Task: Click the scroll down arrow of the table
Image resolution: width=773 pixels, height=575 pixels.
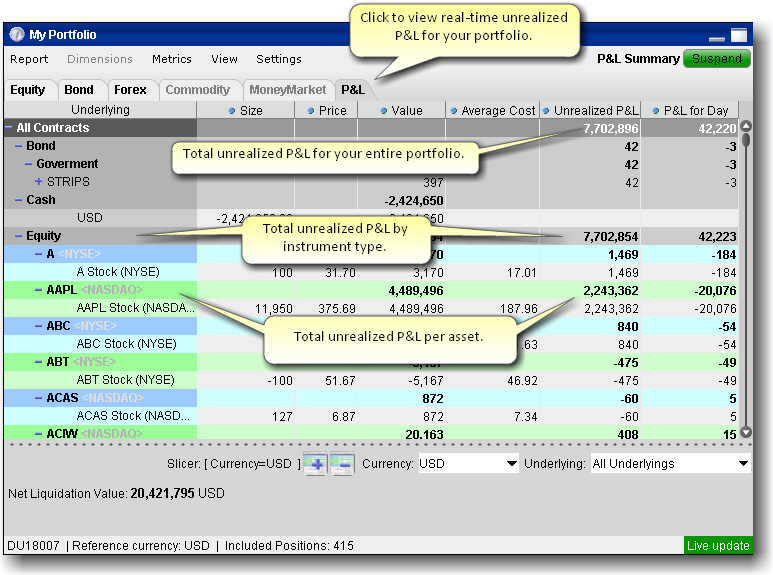Action: 745,432
